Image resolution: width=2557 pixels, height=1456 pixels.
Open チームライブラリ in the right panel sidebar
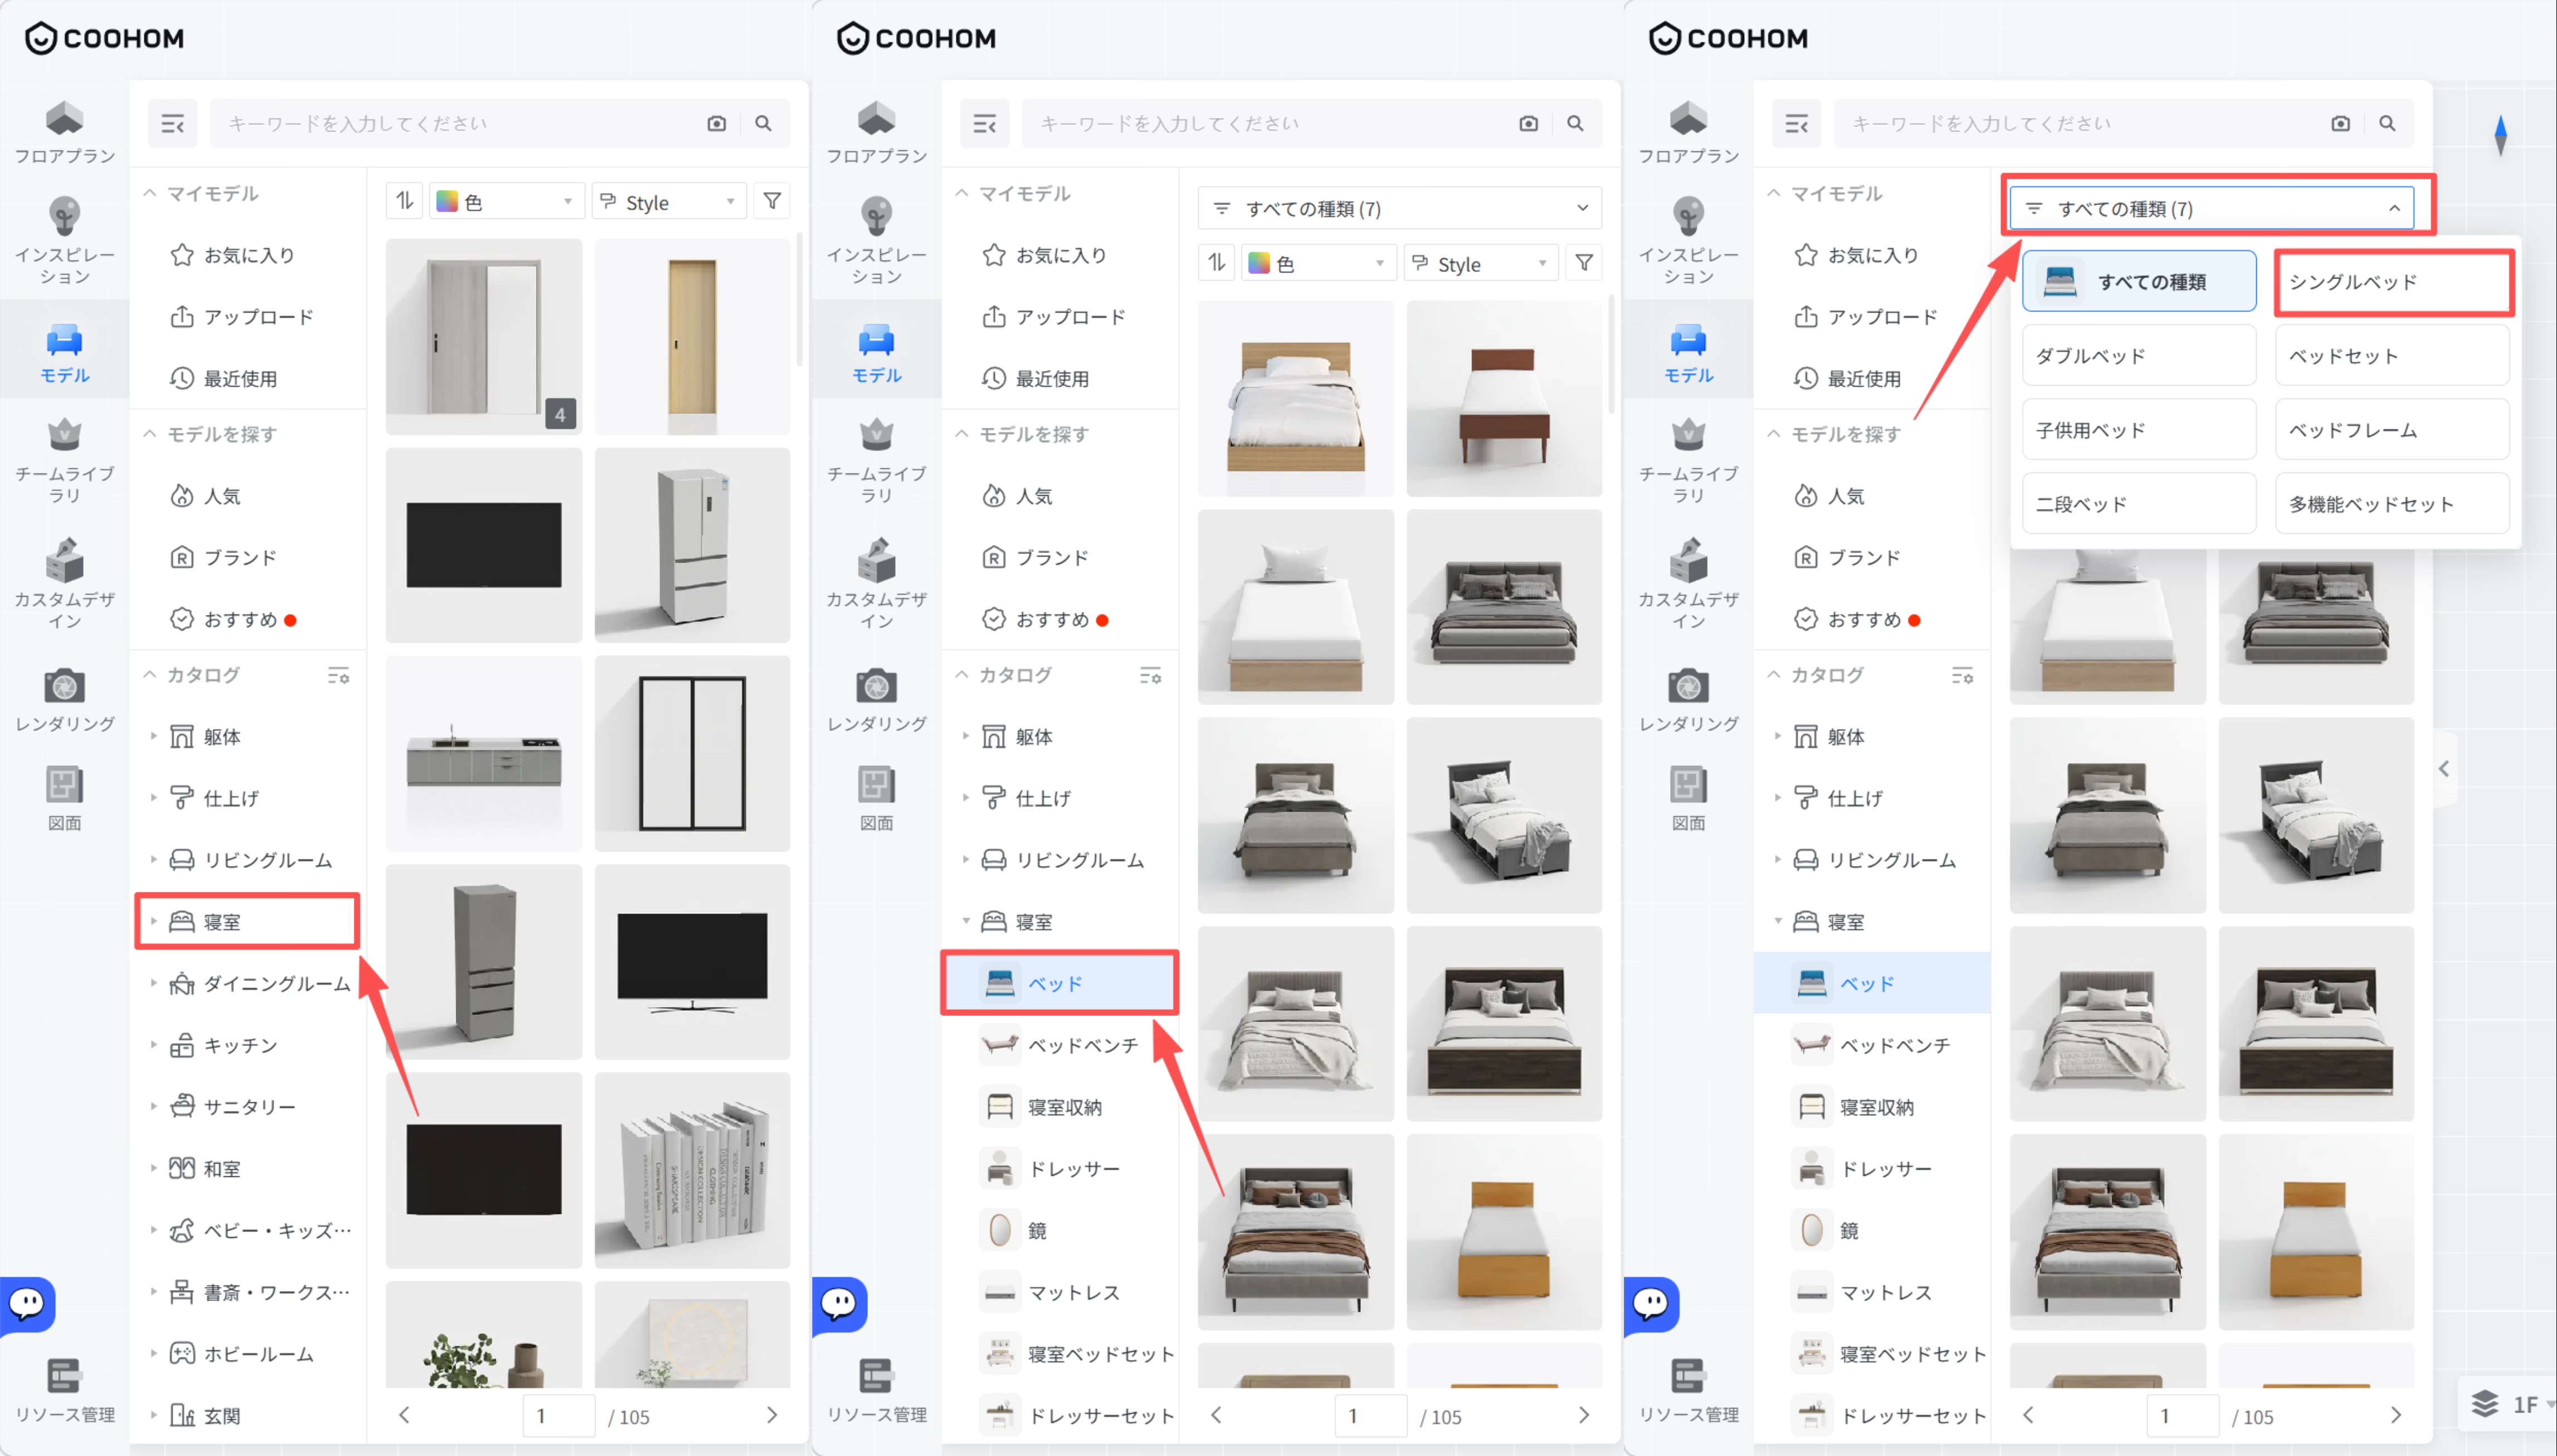(x=1689, y=461)
